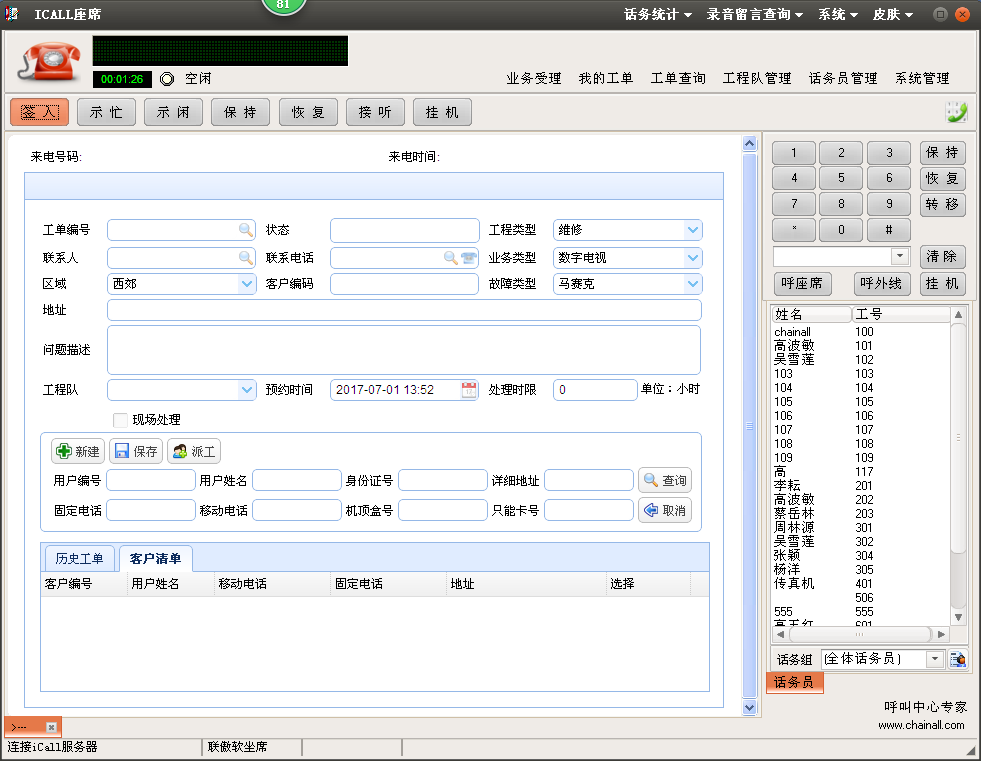981x761 pixels.
Task: Switch to the 历史工单 tab
Action: tap(80, 558)
